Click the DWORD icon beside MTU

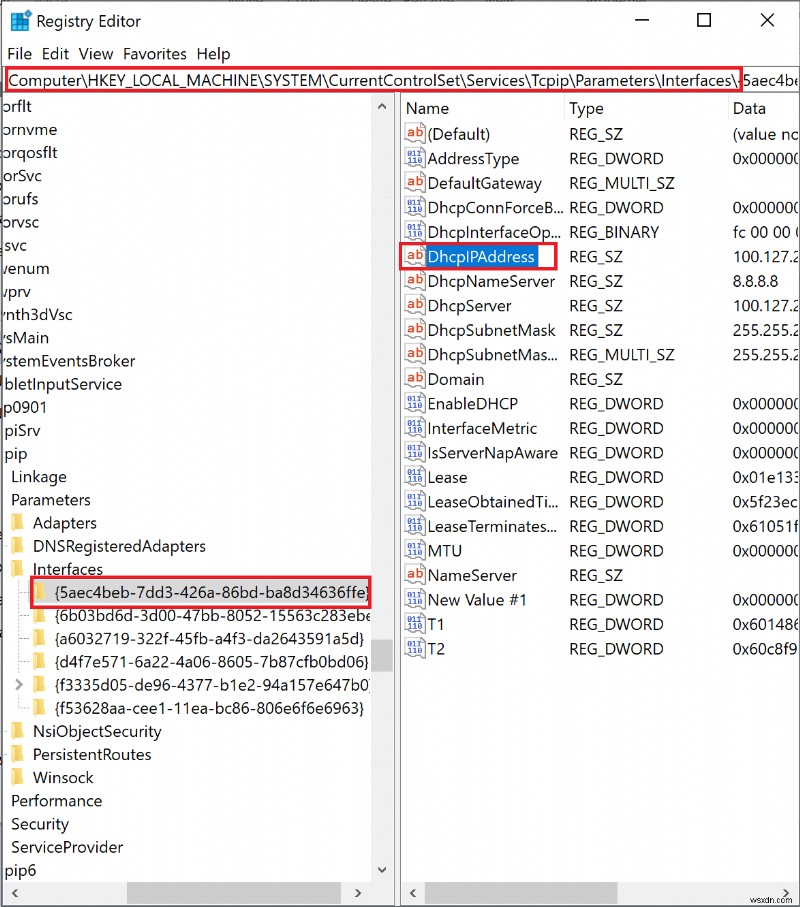click(415, 550)
